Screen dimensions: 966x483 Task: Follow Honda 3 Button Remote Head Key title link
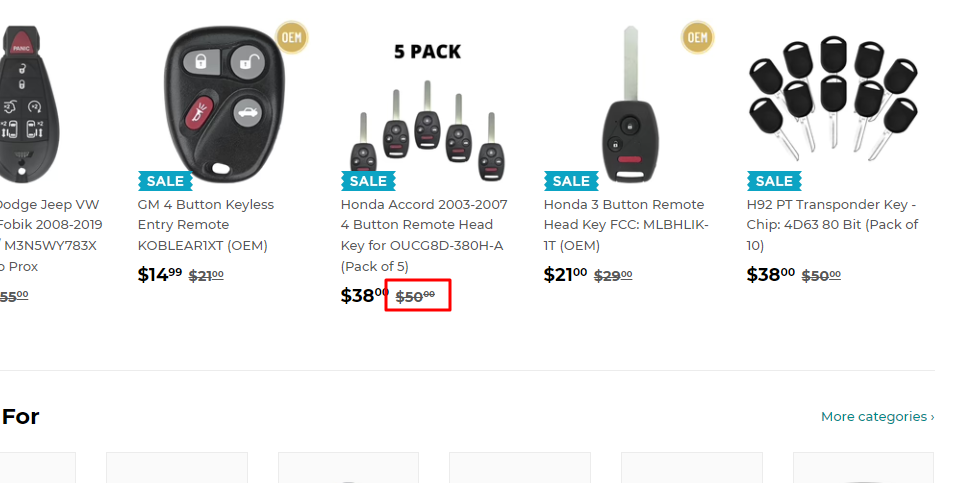pos(624,225)
